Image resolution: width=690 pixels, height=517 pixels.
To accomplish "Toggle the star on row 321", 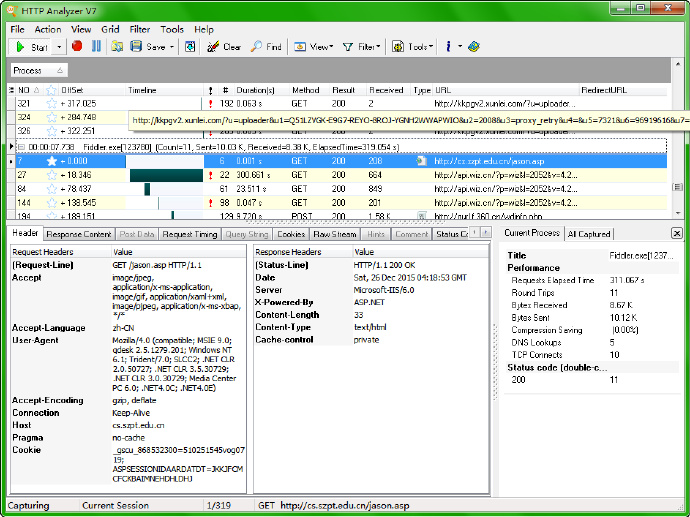I will 52,104.
